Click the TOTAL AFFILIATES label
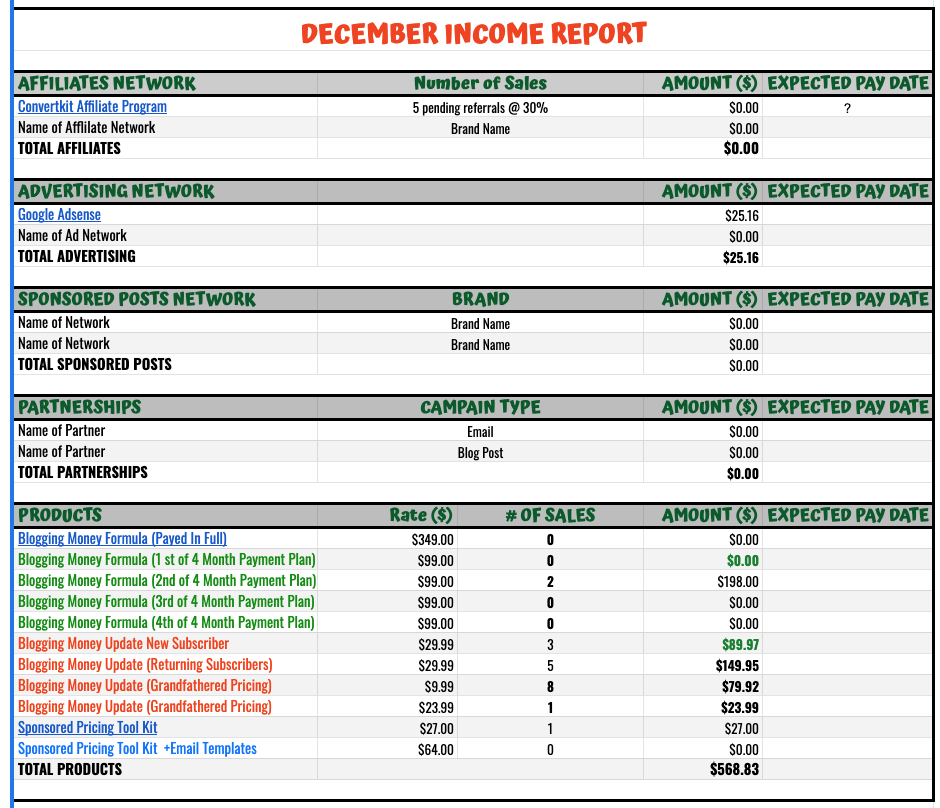 (69, 149)
